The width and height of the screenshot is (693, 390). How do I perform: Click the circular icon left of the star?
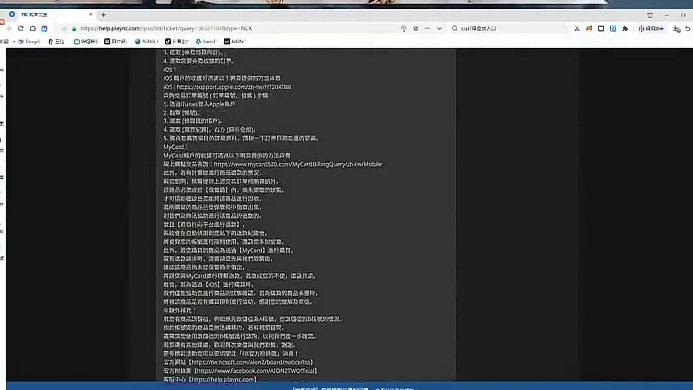(404, 28)
